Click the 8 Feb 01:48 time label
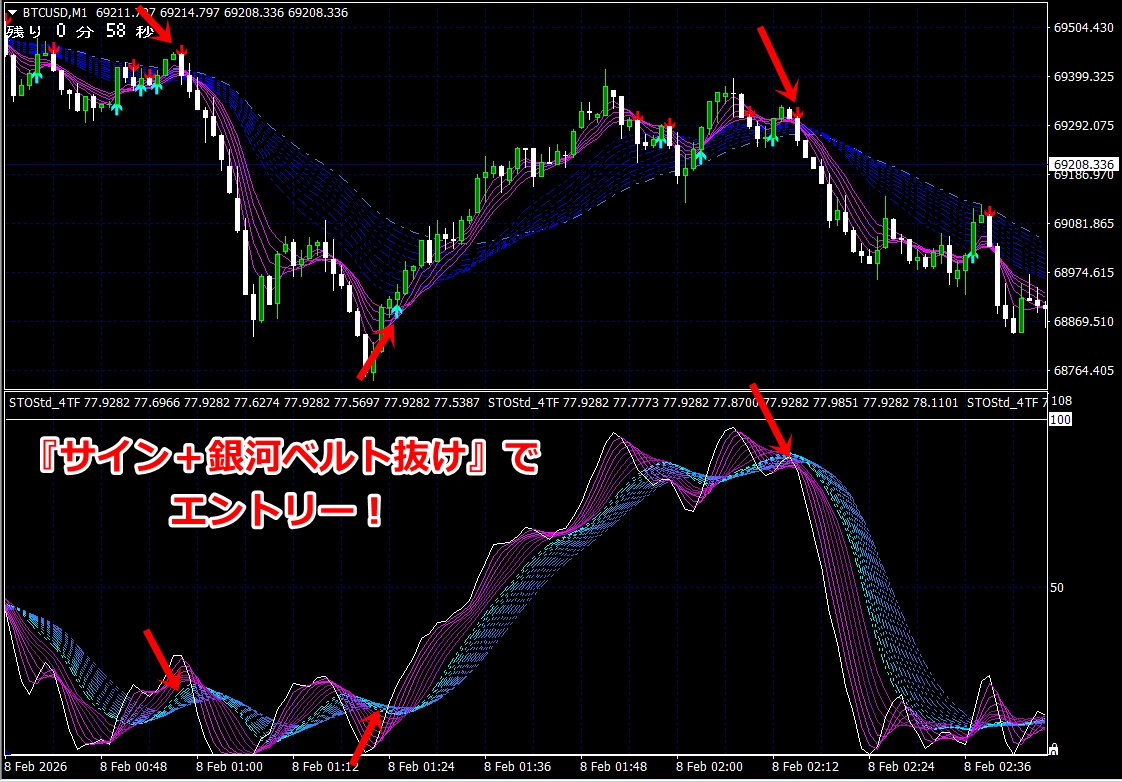 coord(613,767)
